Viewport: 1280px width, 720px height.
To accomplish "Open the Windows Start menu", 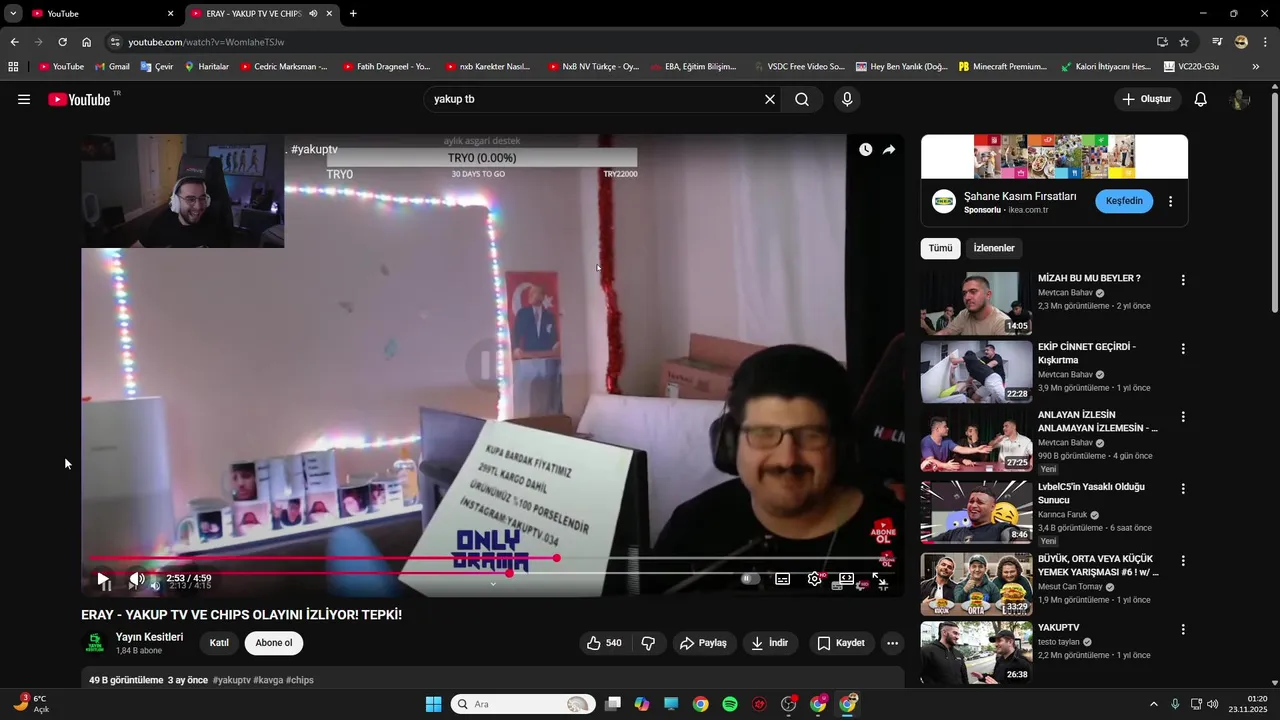I will click(x=433, y=704).
